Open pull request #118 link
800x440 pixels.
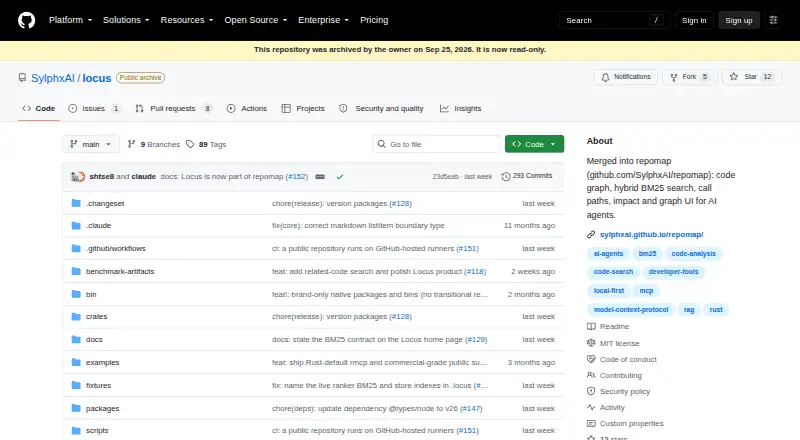475,272
